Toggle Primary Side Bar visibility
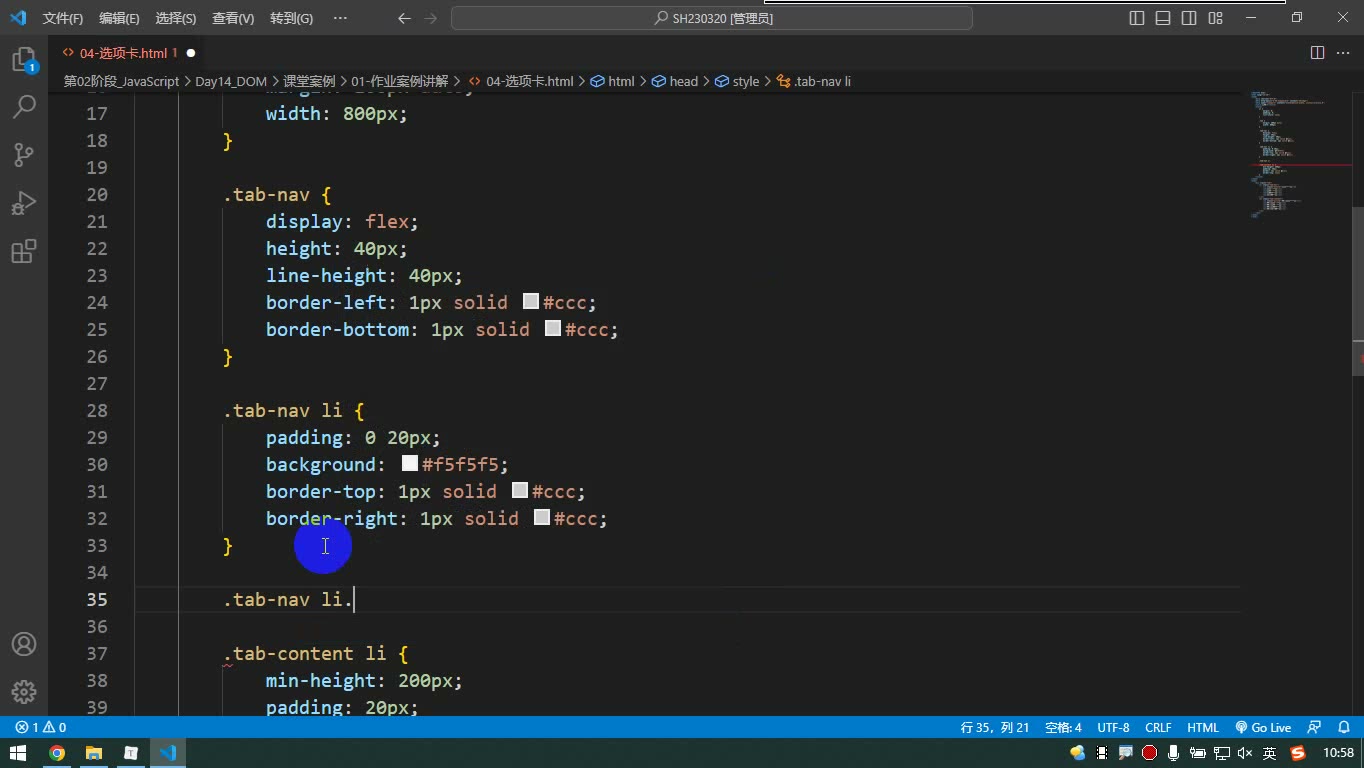Image resolution: width=1364 pixels, height=768 pixels. (x=1137, y=18)
